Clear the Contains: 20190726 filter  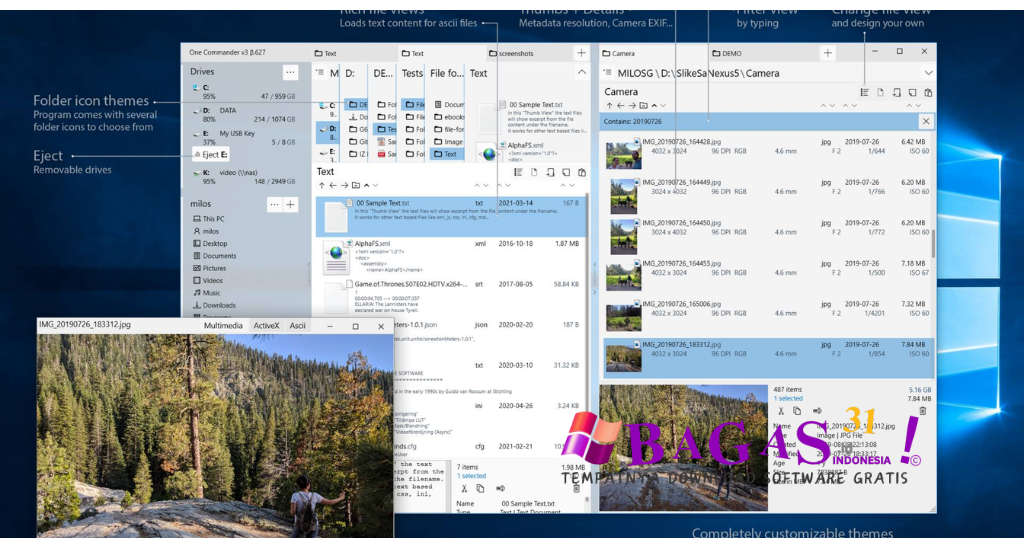(925, 121)
